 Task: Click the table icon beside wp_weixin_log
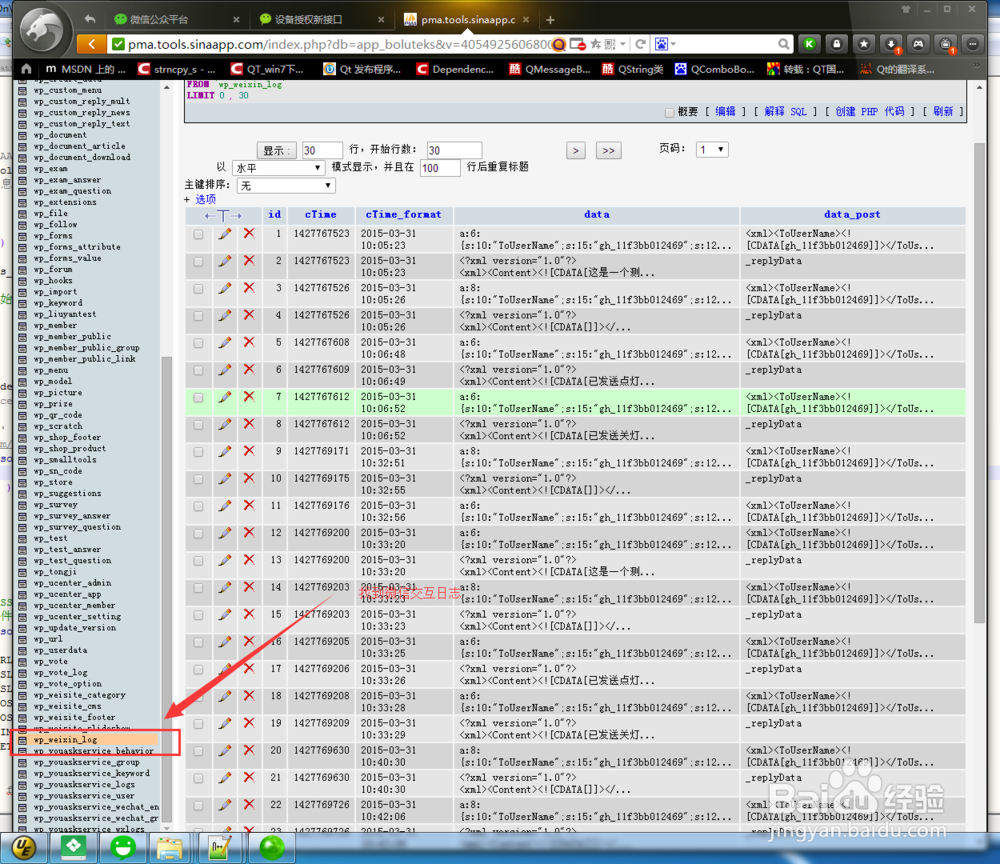click(22, 740)
